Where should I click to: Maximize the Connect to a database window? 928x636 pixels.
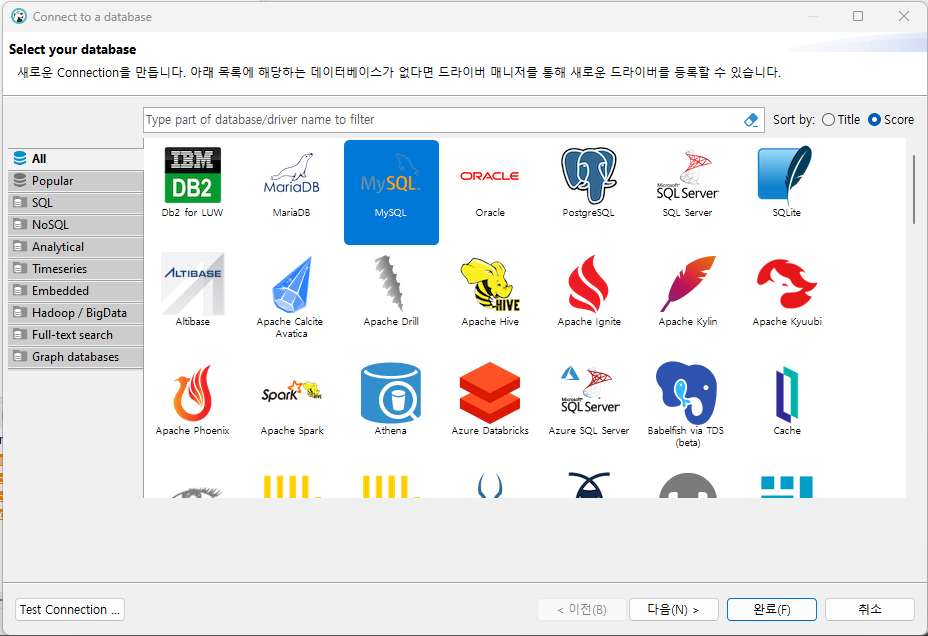pos(858,16)
